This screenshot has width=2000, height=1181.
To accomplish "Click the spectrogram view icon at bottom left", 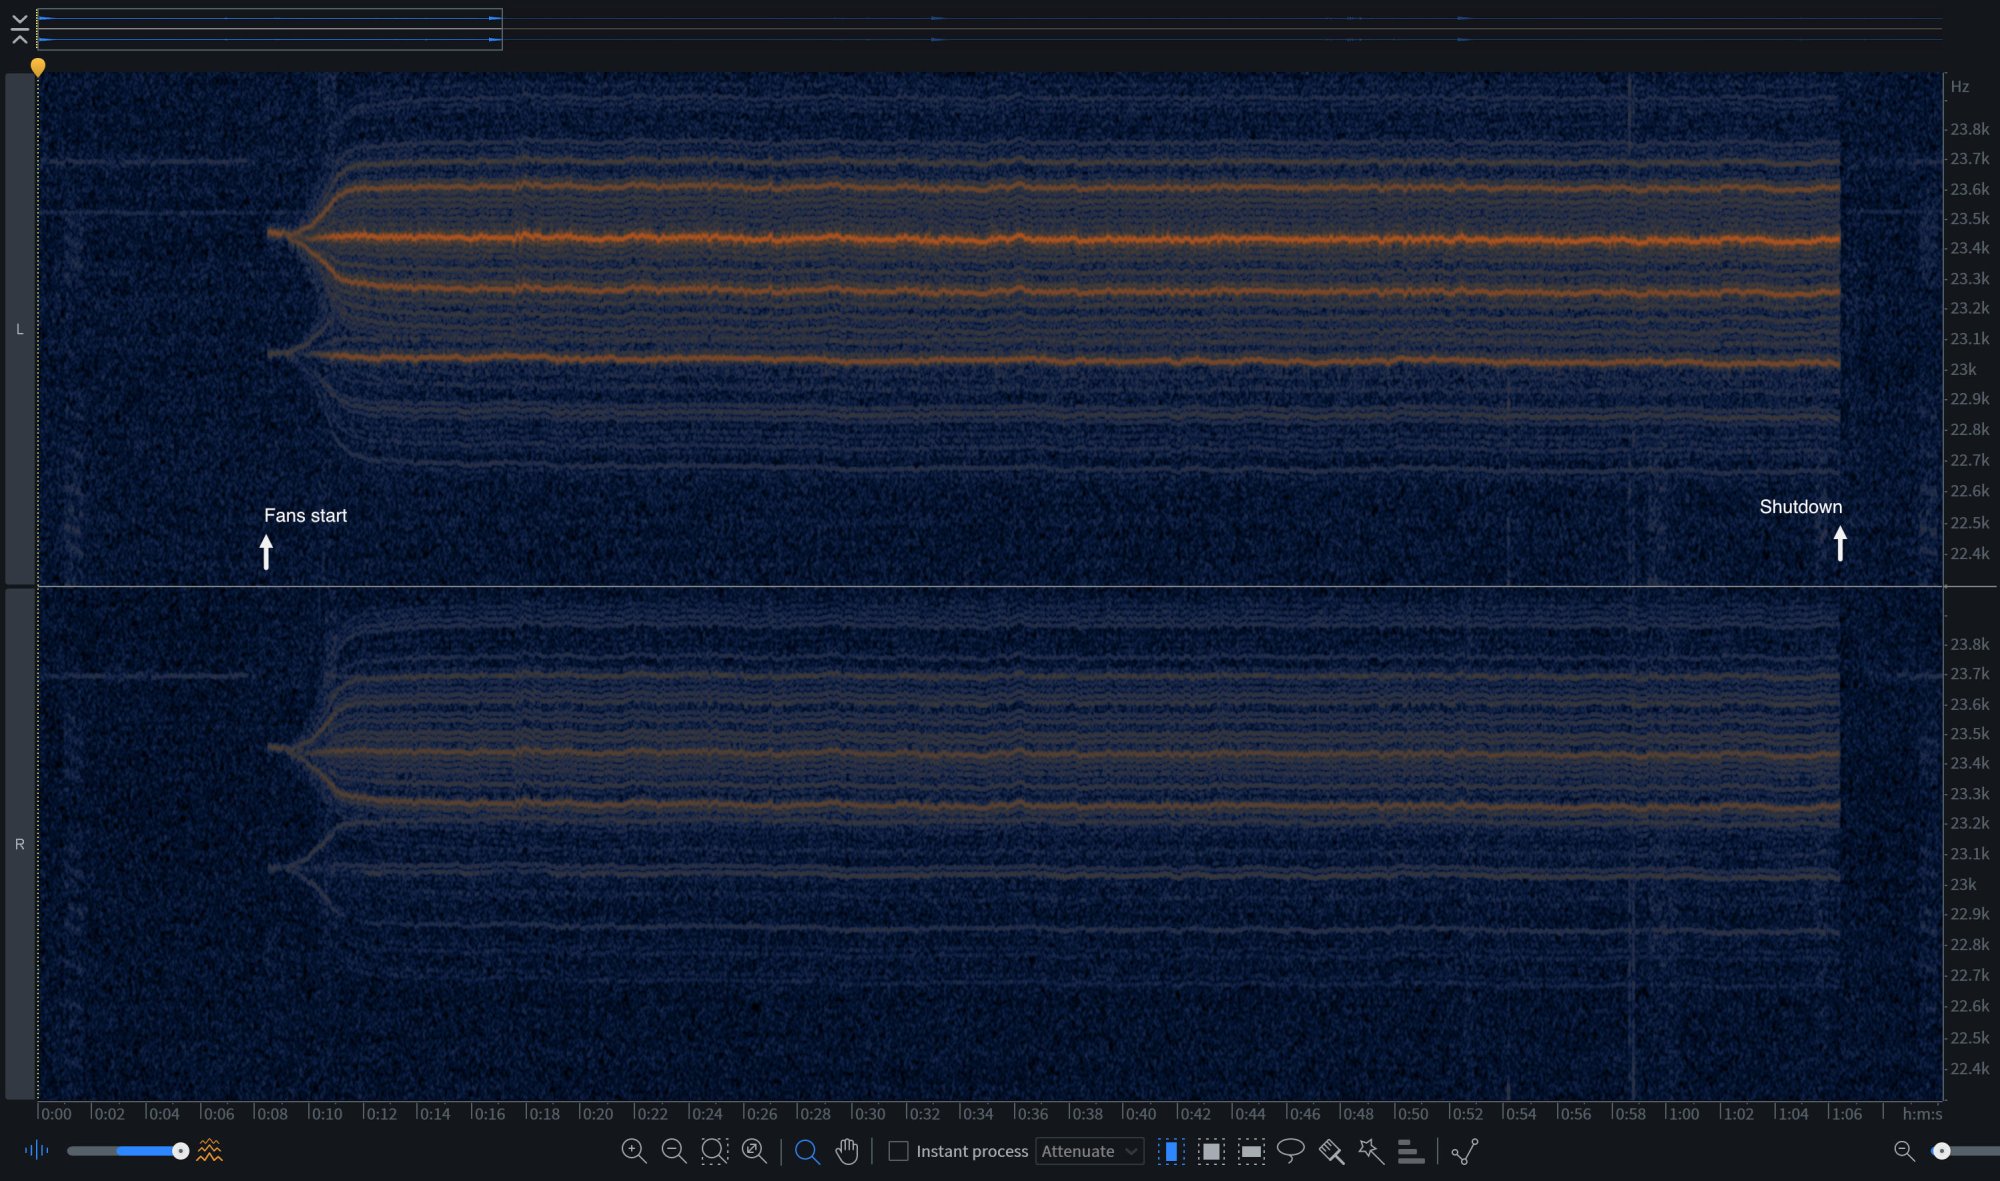I will 210,1150.
